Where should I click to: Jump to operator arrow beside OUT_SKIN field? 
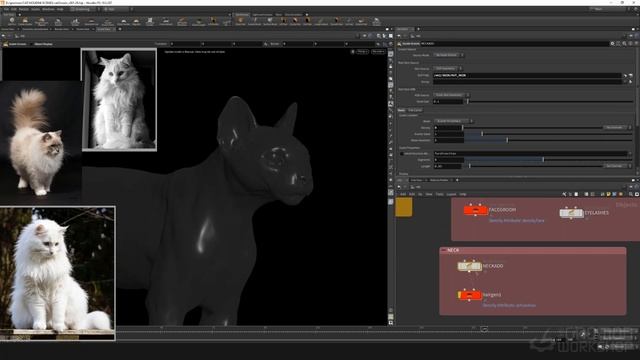click(624, 76)
